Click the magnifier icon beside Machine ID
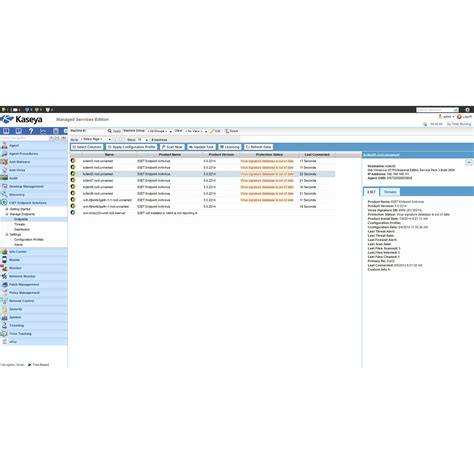 point(110,131)
